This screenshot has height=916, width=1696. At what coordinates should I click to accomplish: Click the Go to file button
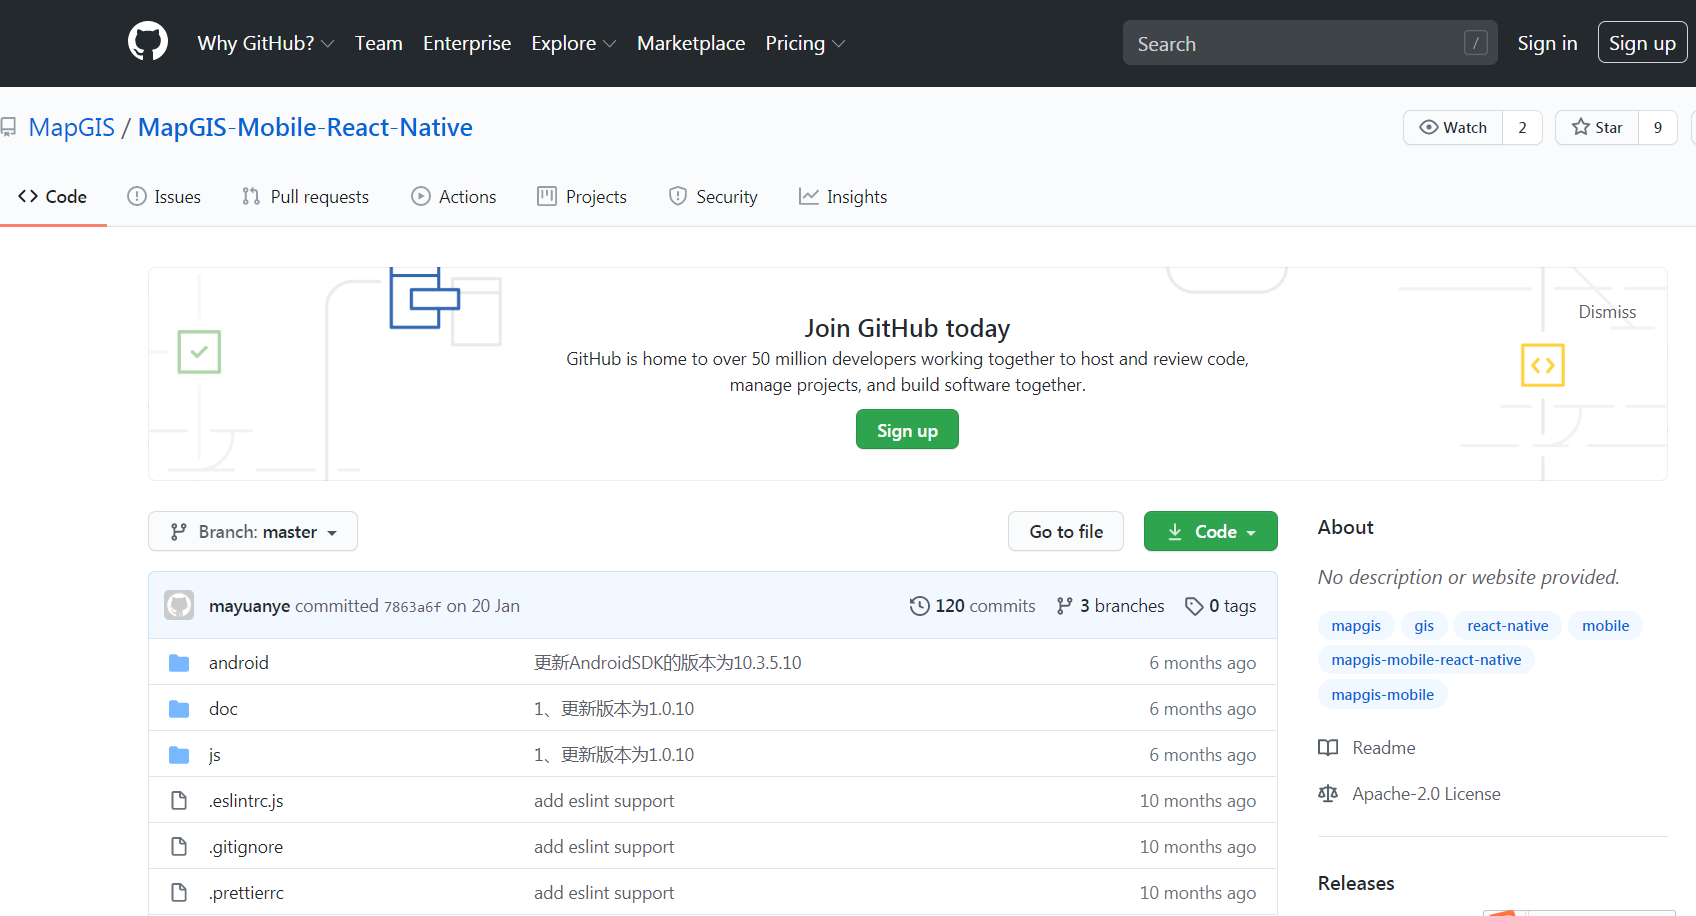coord(1066,531)
